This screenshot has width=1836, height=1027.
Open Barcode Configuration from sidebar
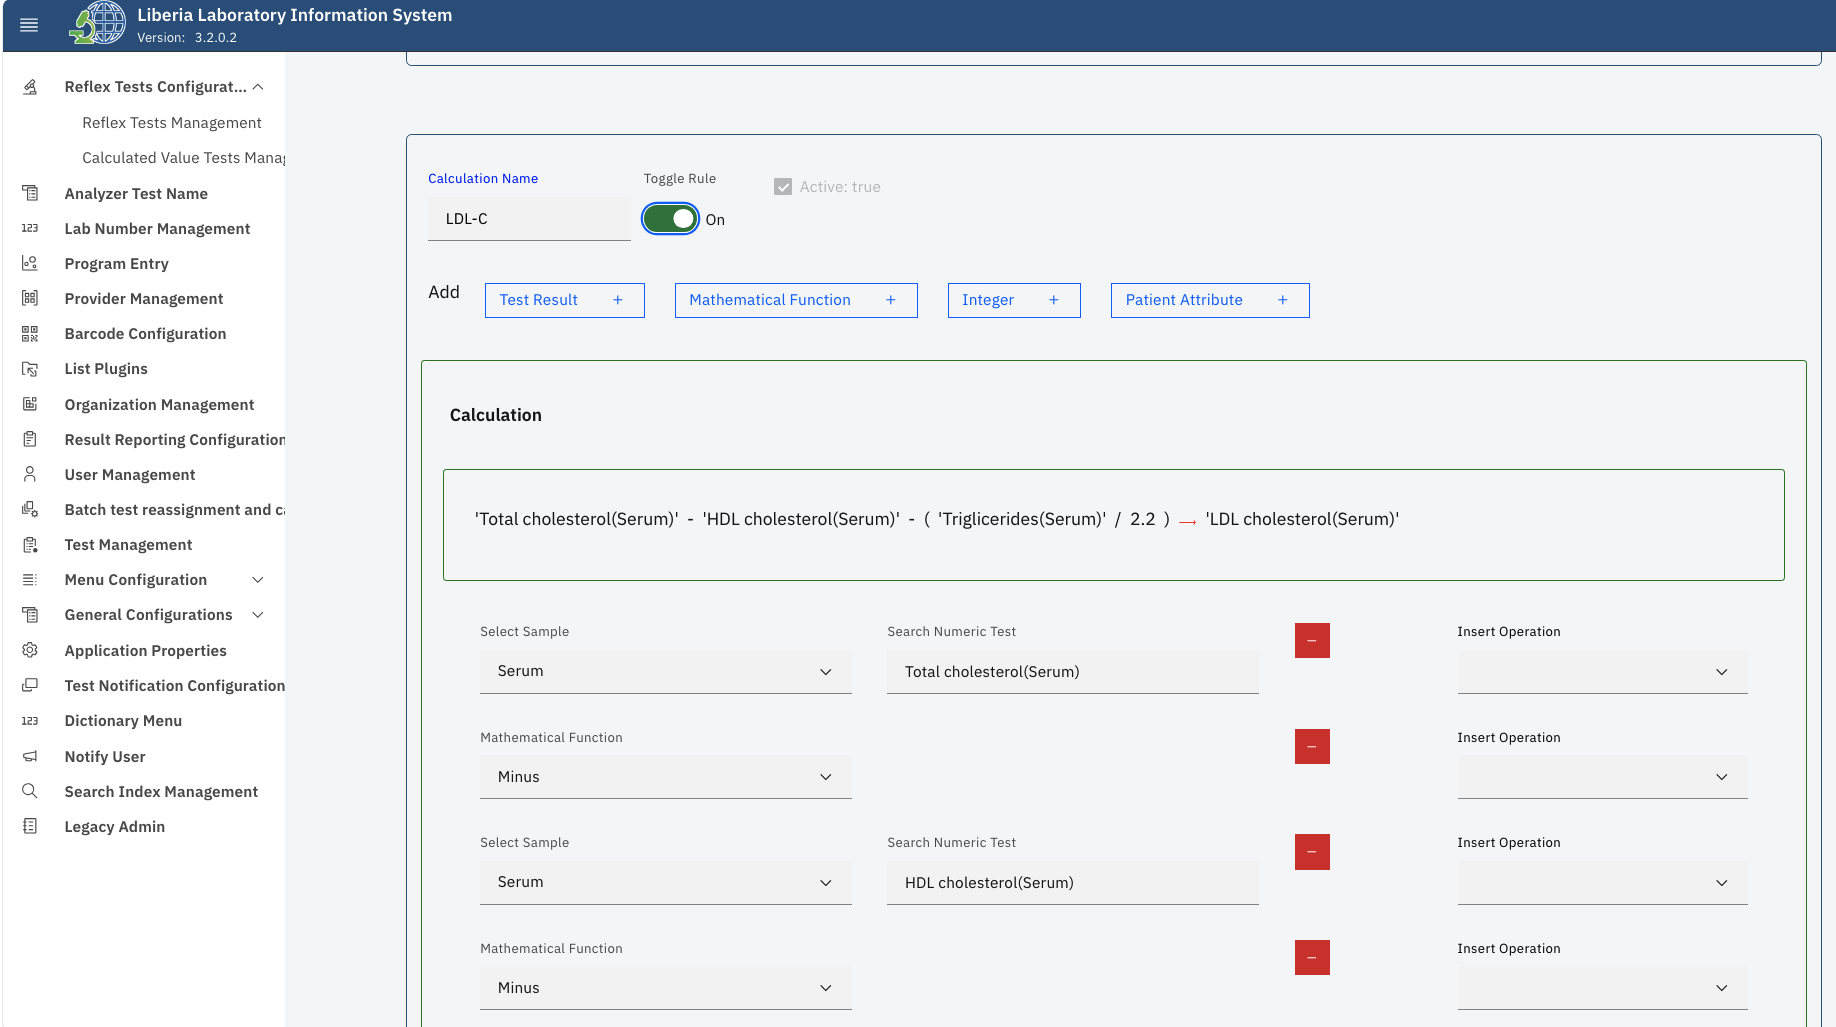coord(145,334)
